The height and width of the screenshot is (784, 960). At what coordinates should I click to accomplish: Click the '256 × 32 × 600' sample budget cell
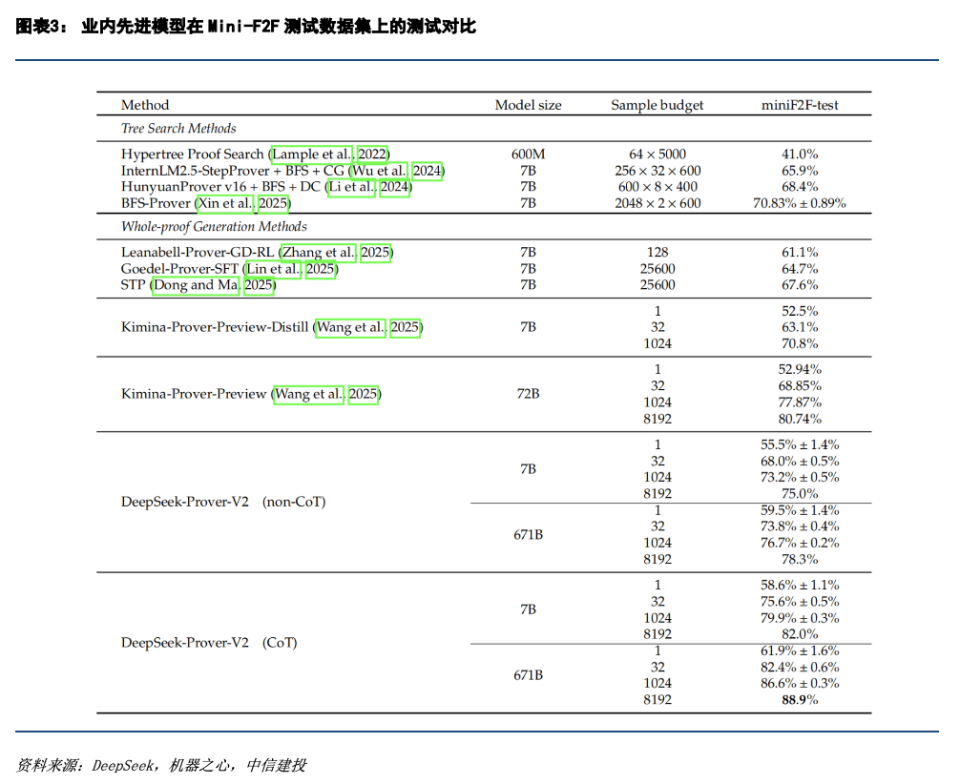(x=658, y=170)
